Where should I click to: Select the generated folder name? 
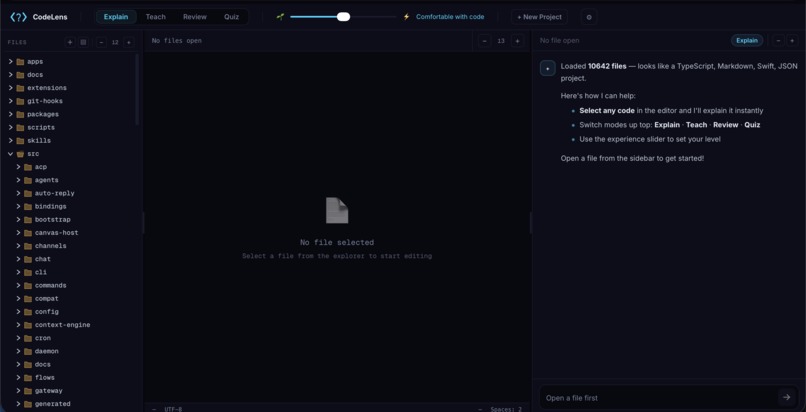click(53, 404)
